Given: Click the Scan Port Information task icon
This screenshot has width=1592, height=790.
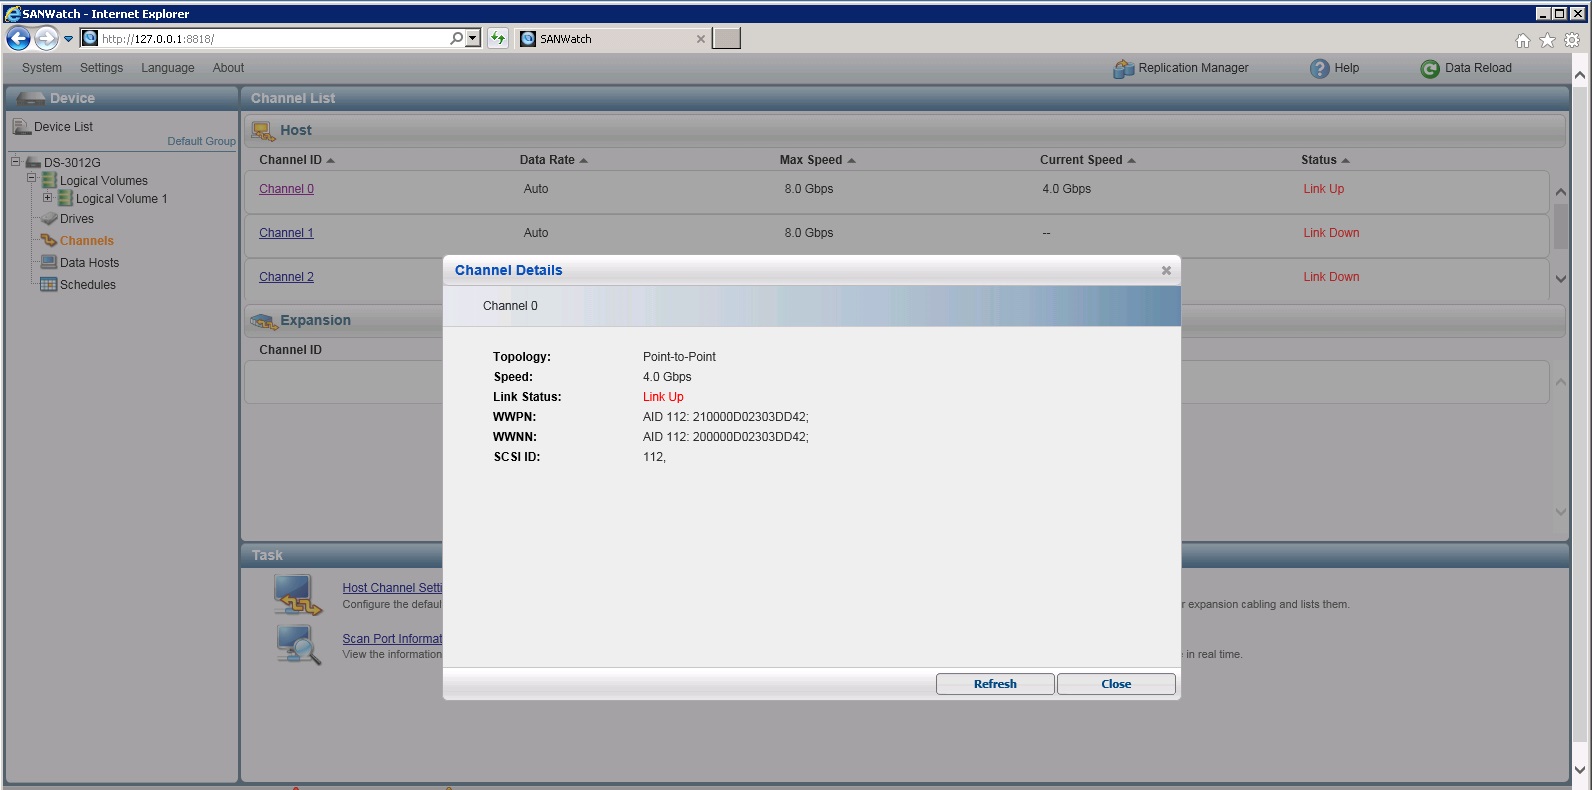Looking at the screenshot, I should click(298, 645).
